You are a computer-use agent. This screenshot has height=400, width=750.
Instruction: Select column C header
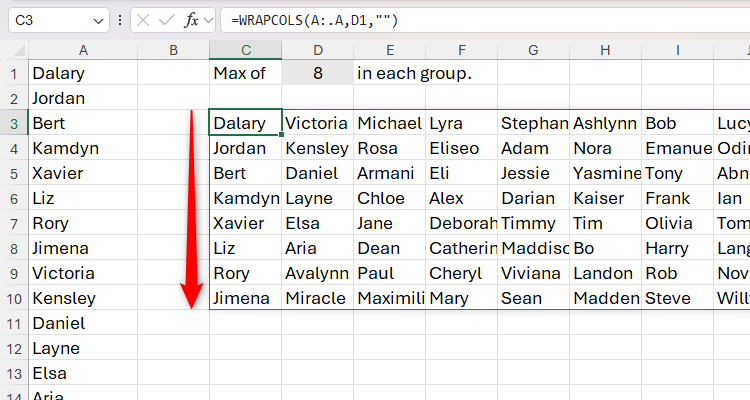pos(245,50)
